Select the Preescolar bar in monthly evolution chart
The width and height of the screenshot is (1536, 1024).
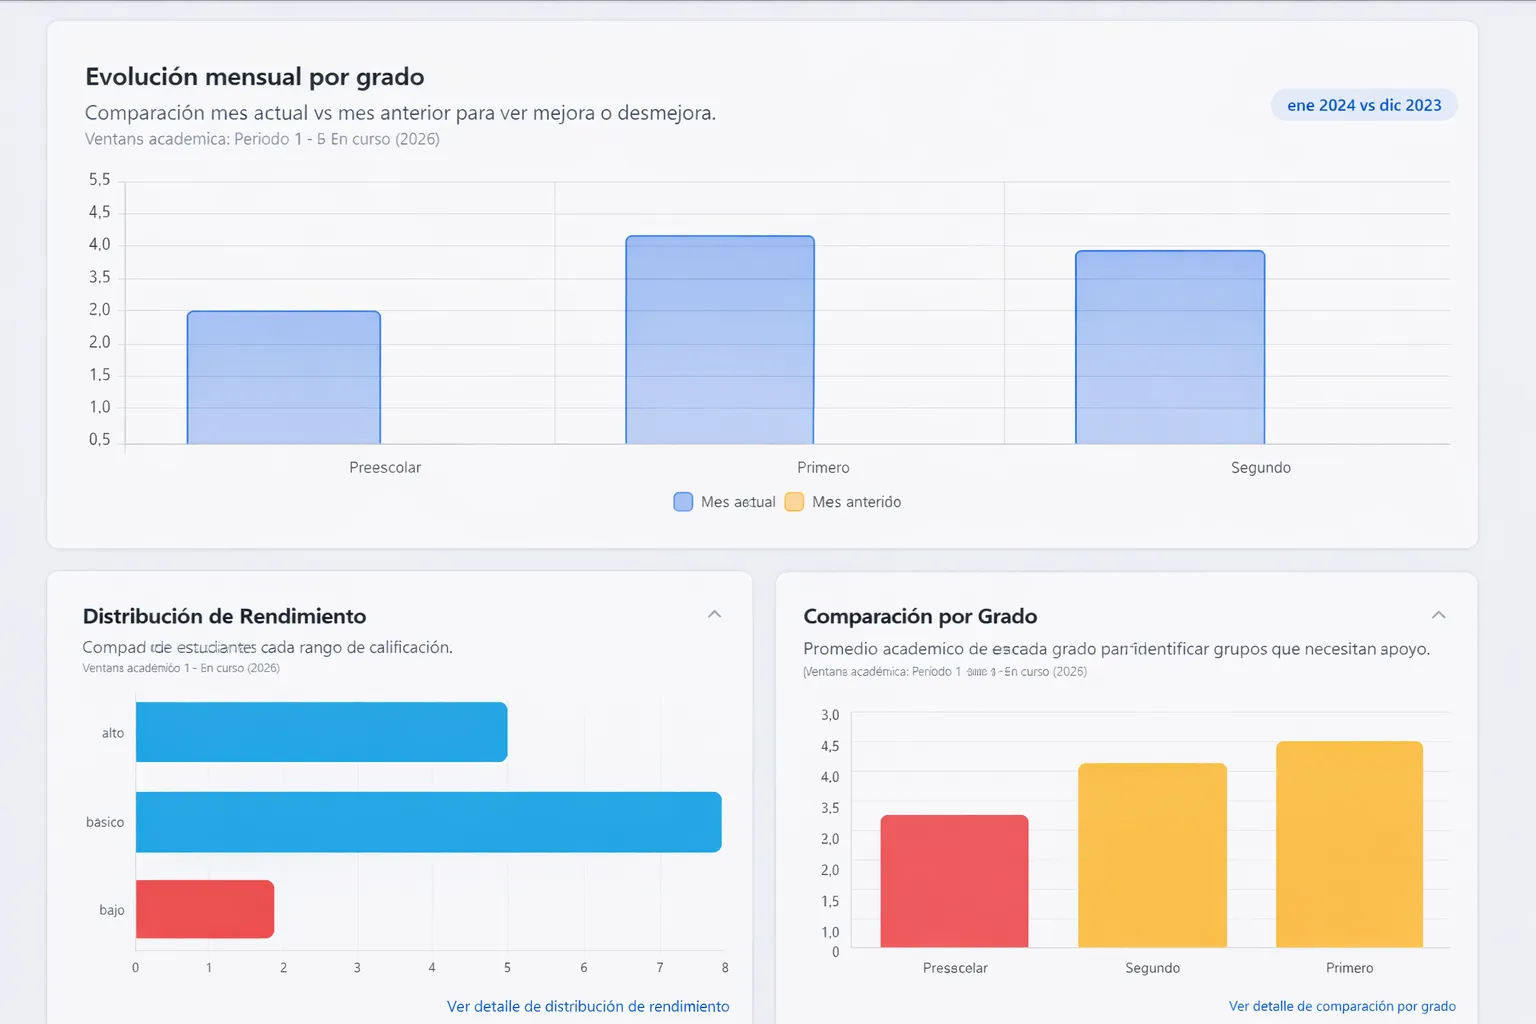pyautogui.click(x=283, y=375)
